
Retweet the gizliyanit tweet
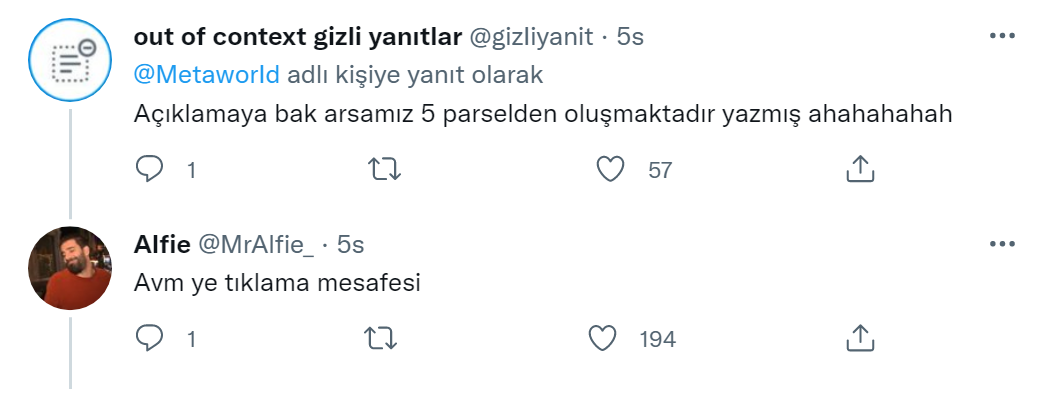tap(385, 169)
